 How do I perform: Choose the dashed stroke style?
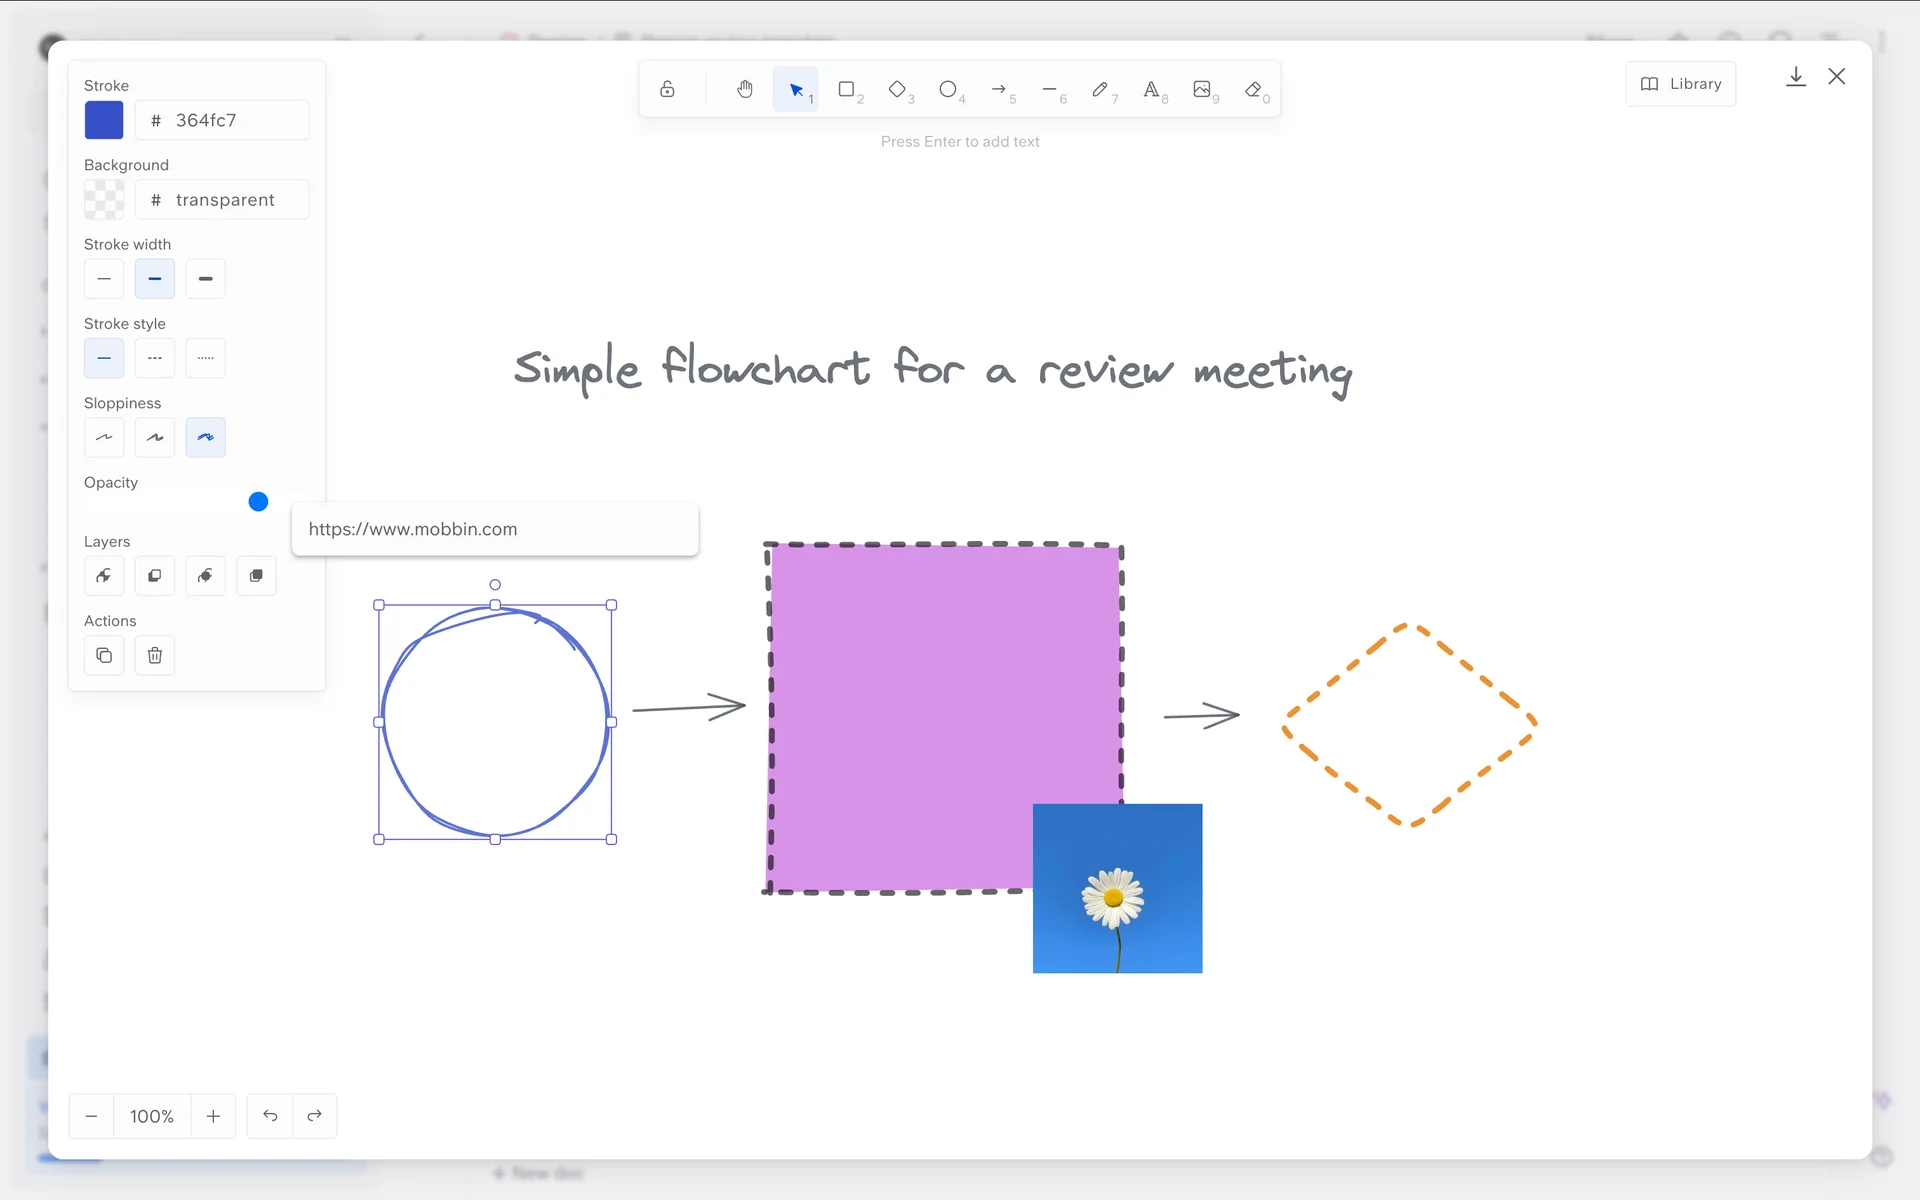point(155,358)
